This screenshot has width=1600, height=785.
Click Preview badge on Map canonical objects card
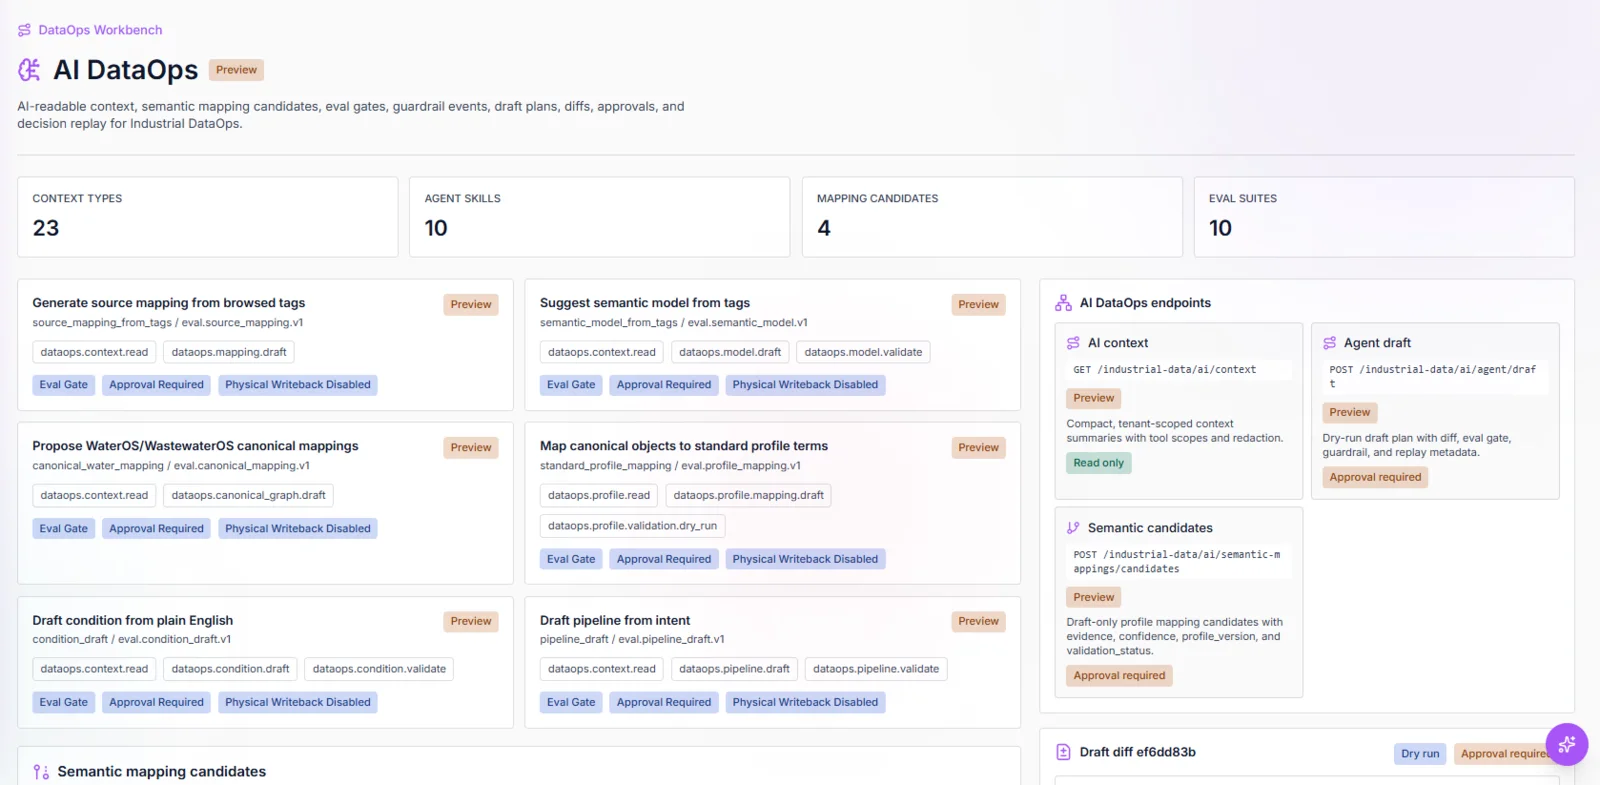[x=978, y=448]
